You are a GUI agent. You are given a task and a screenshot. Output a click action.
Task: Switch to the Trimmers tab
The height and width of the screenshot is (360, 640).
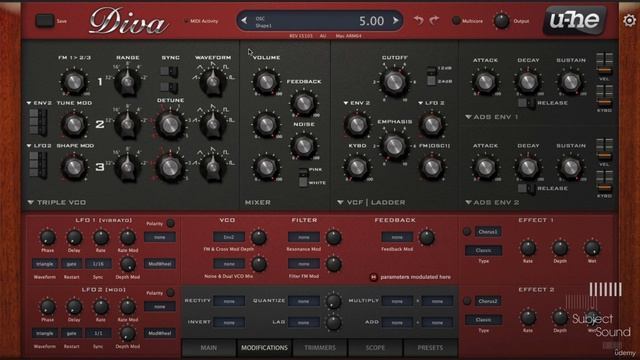[x=320, y=348]
